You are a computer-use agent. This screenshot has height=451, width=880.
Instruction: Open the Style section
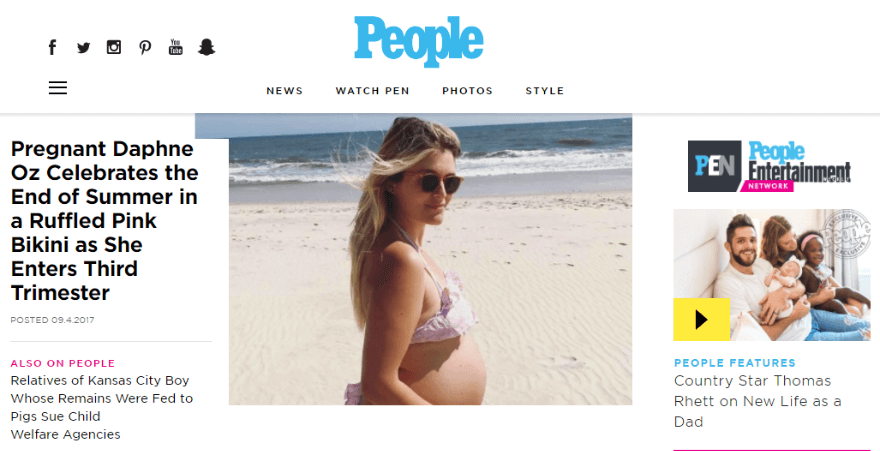coord(545,91)
